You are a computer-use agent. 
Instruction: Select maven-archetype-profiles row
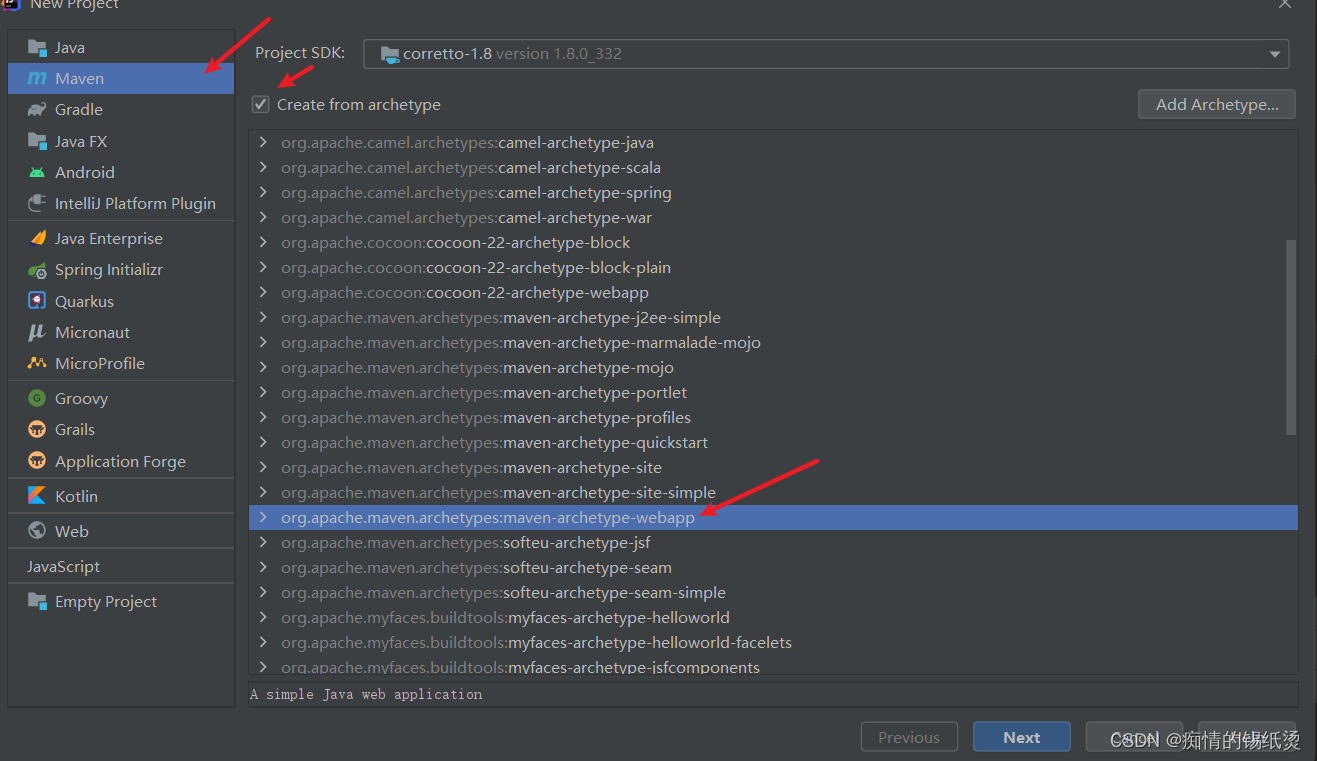coord(773,417)
